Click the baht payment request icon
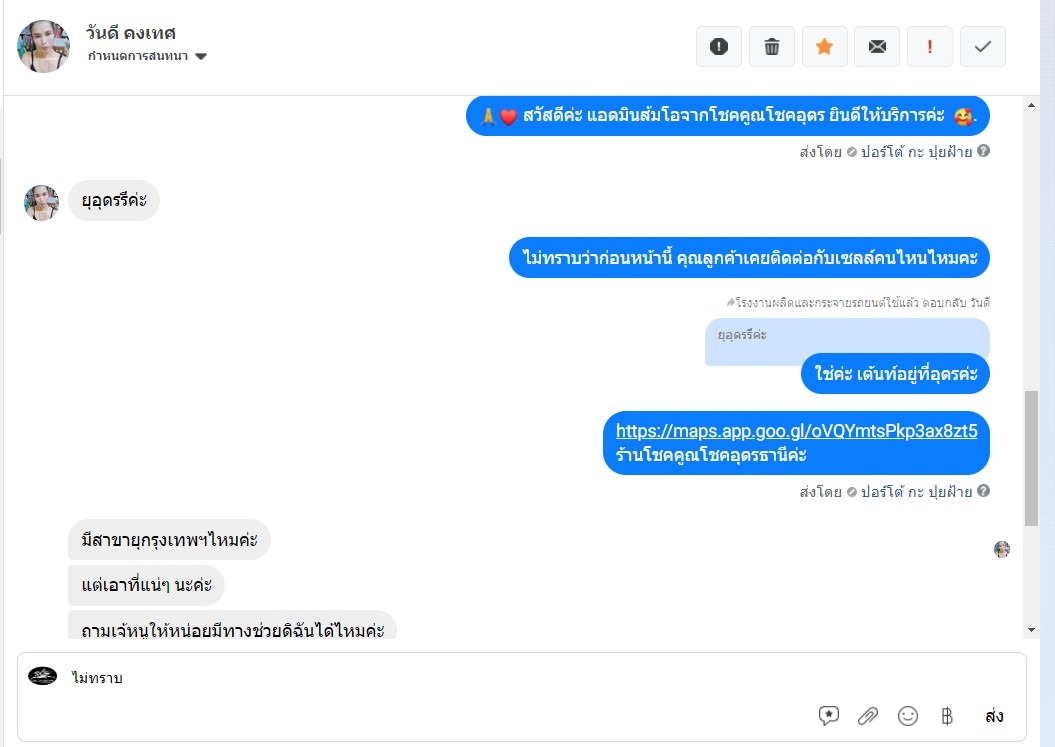This screenshot has height=747, width=1055. pos(947,715)
